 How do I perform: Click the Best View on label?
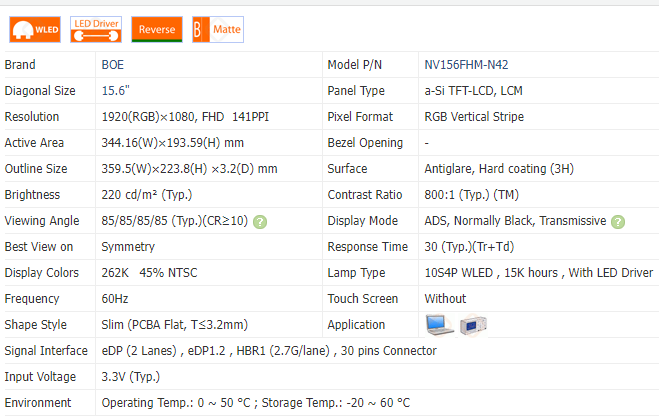39,247
